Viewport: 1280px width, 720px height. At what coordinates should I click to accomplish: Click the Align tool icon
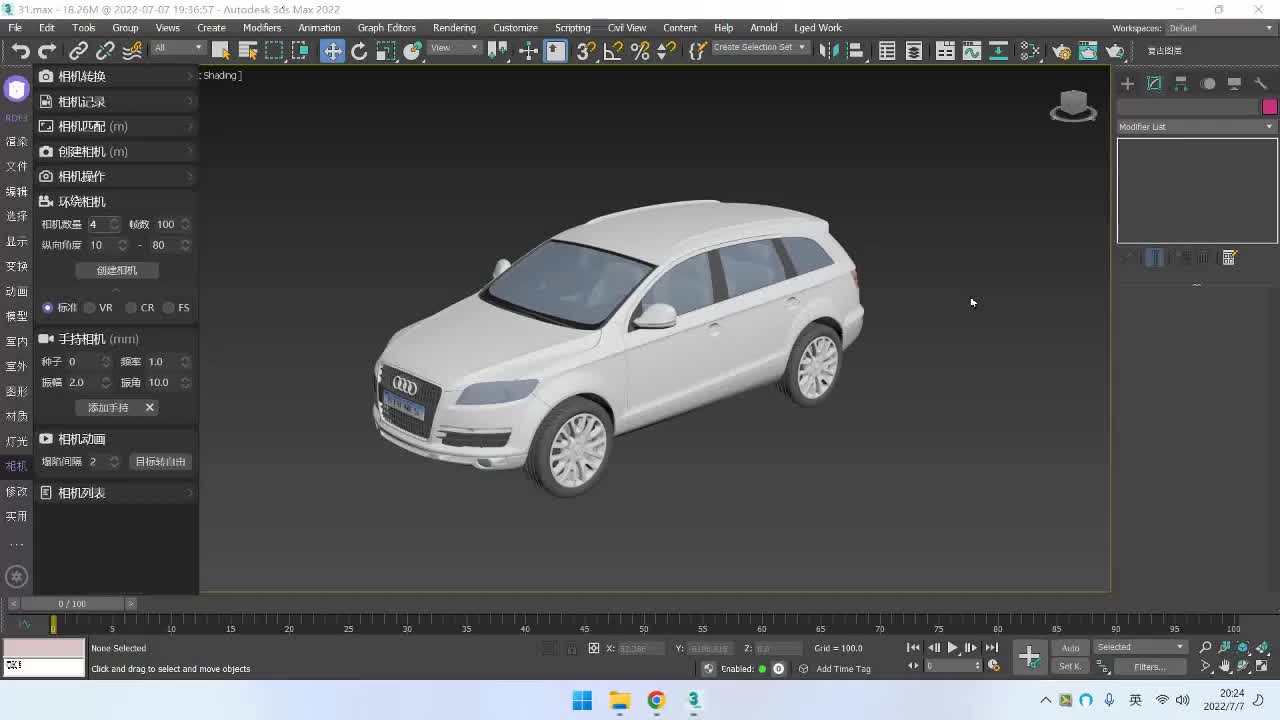pyautogui.click(x=855, y=51)
